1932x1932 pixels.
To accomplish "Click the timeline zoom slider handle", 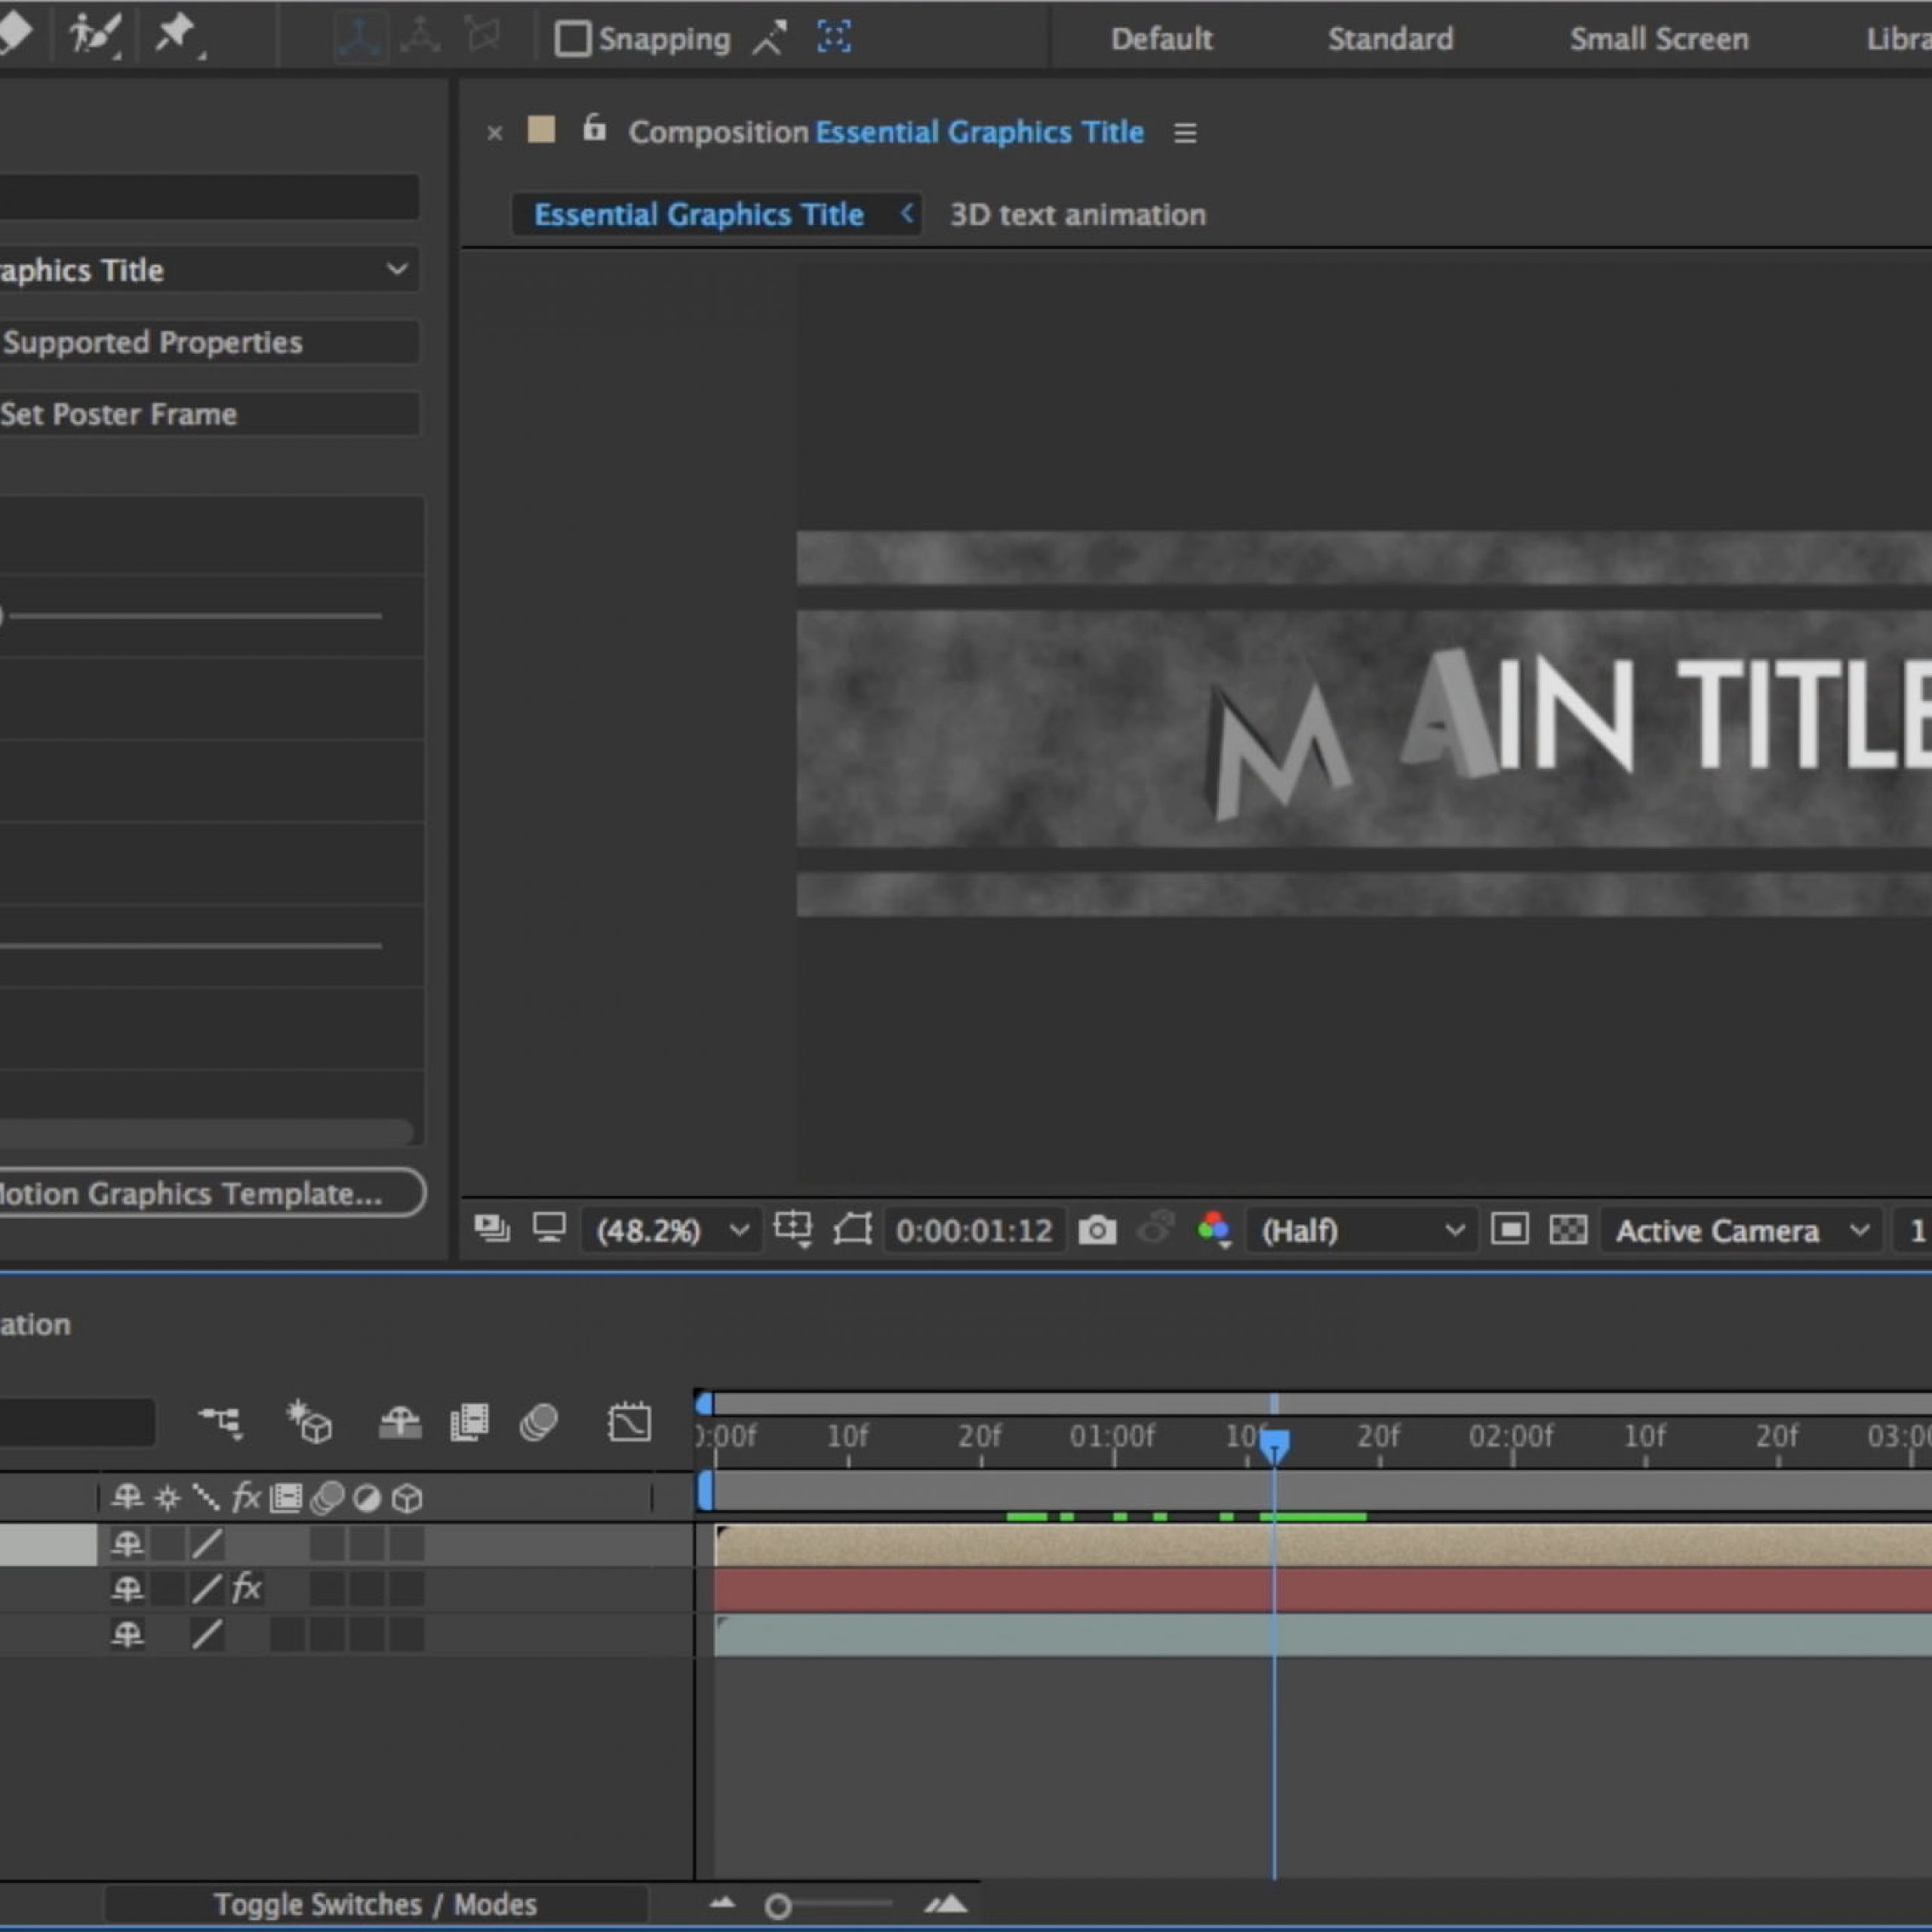I will point(778,1906).
